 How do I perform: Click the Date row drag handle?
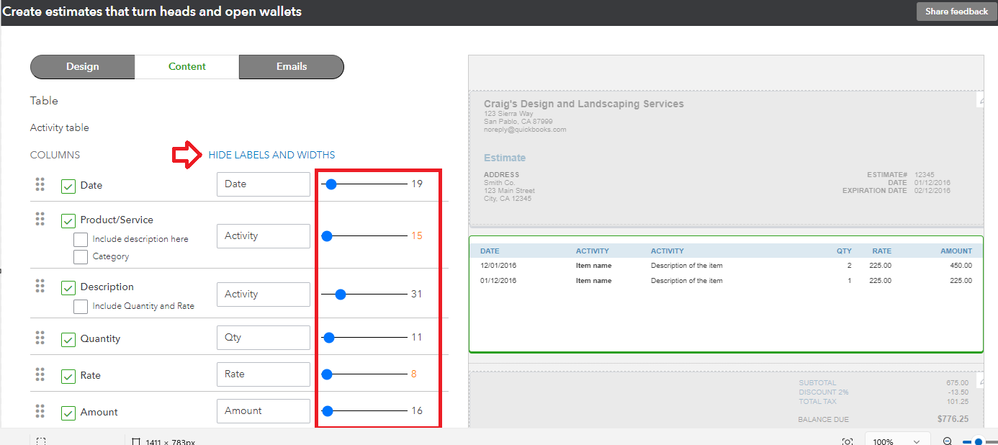coord(40,185)
